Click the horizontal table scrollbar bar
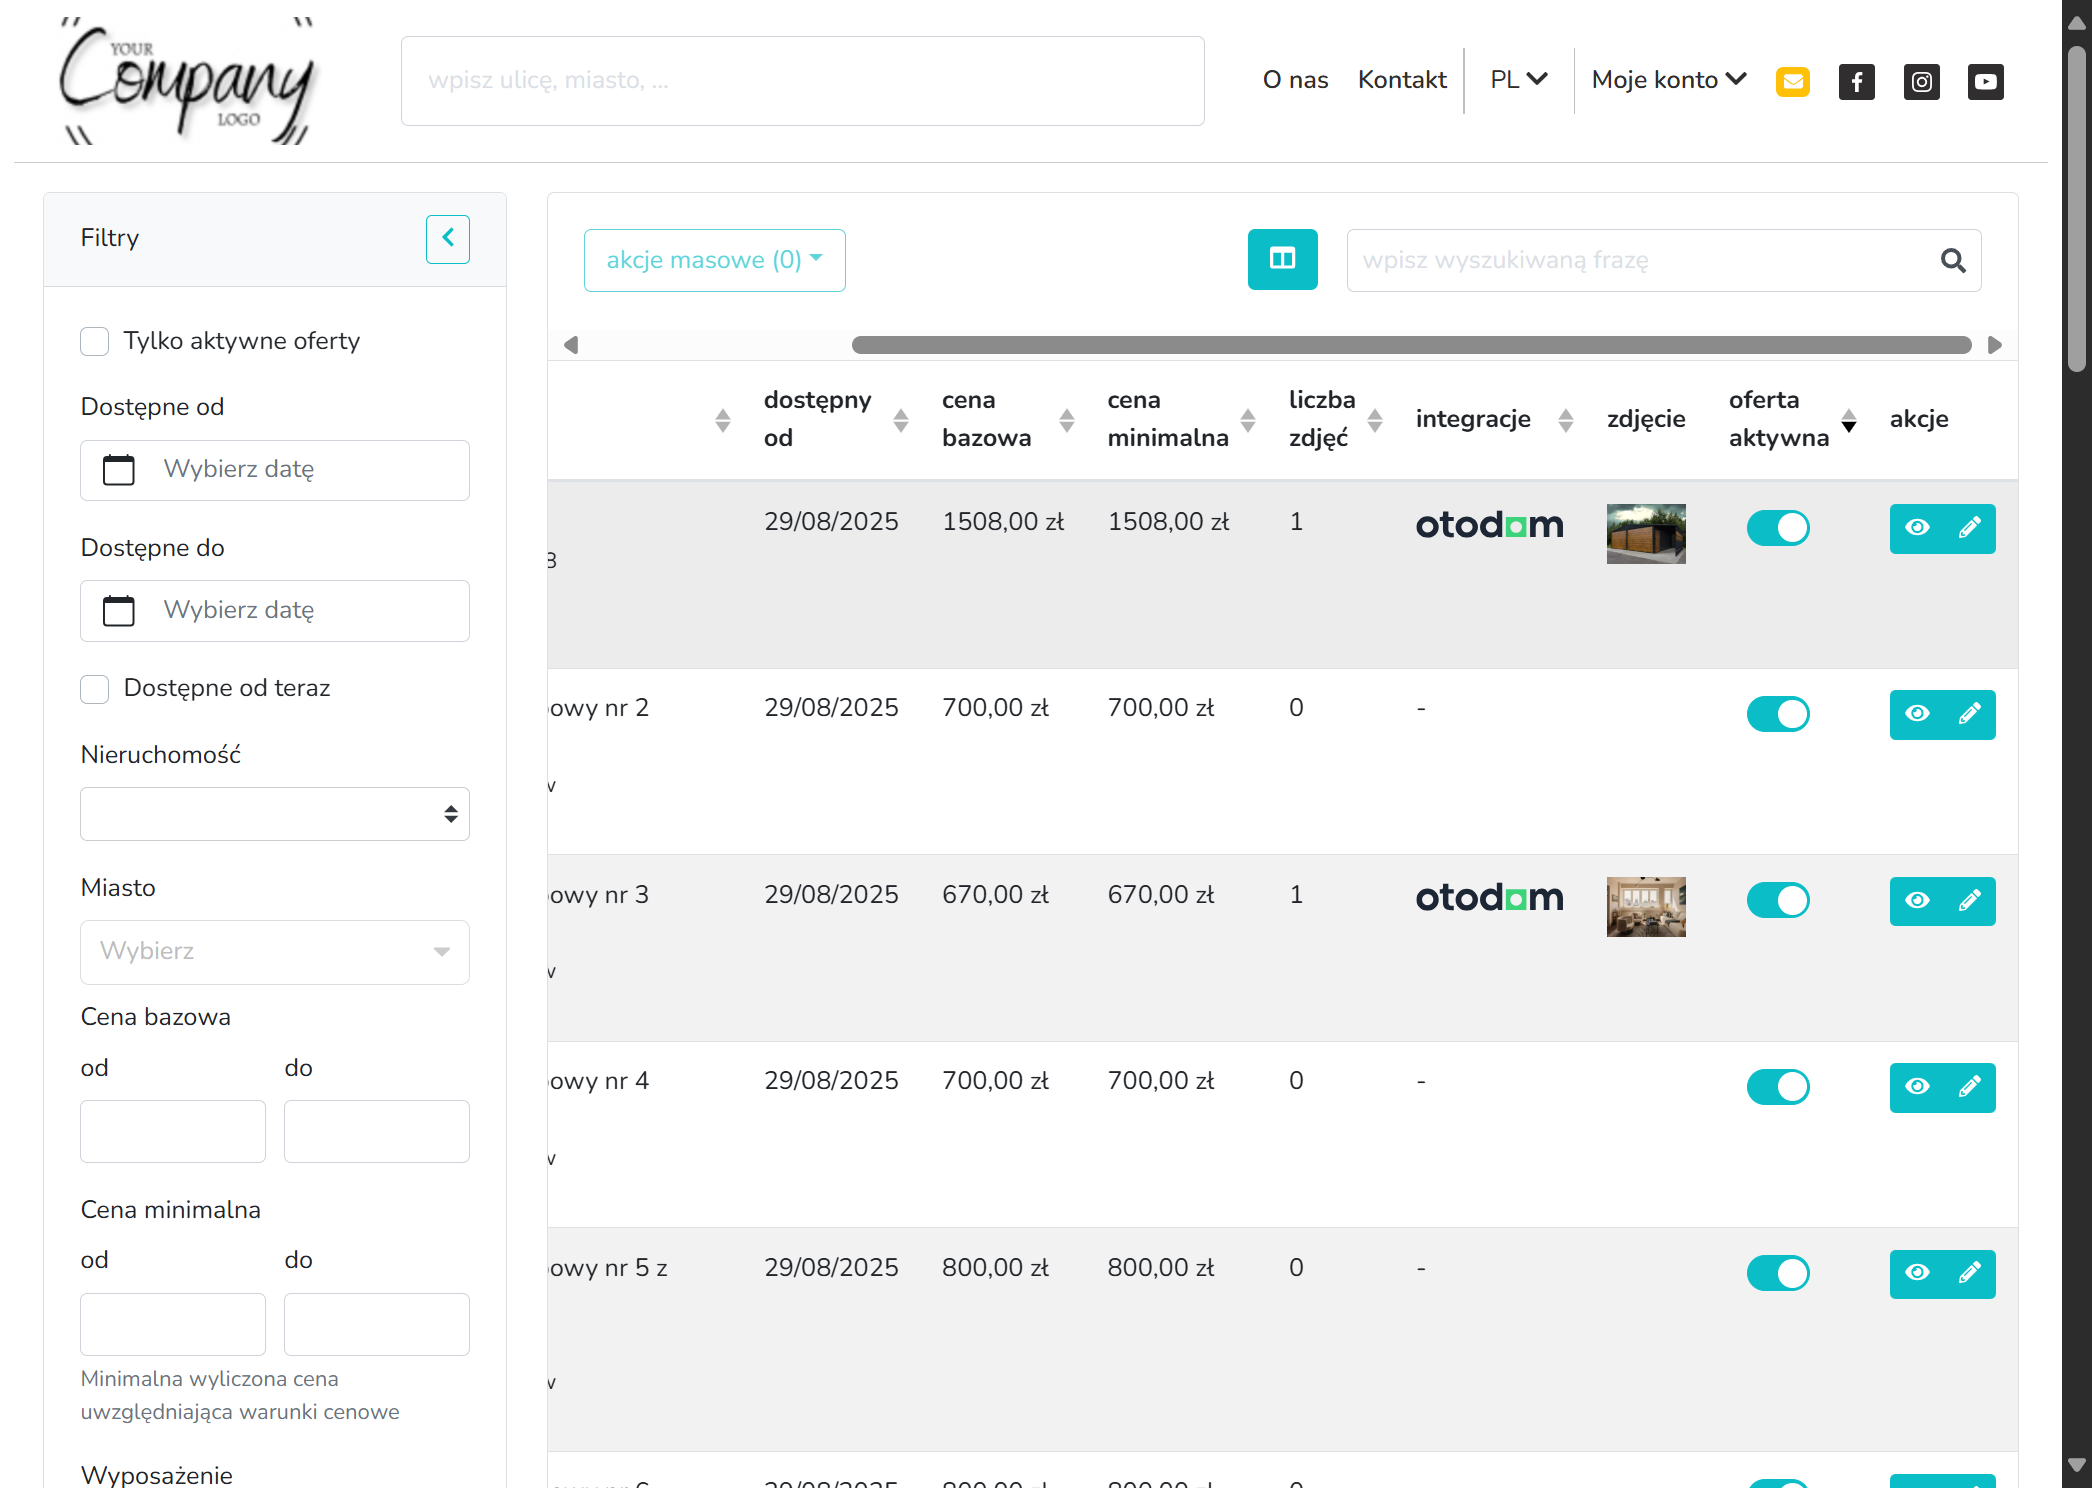 (x=1411, y=345)
